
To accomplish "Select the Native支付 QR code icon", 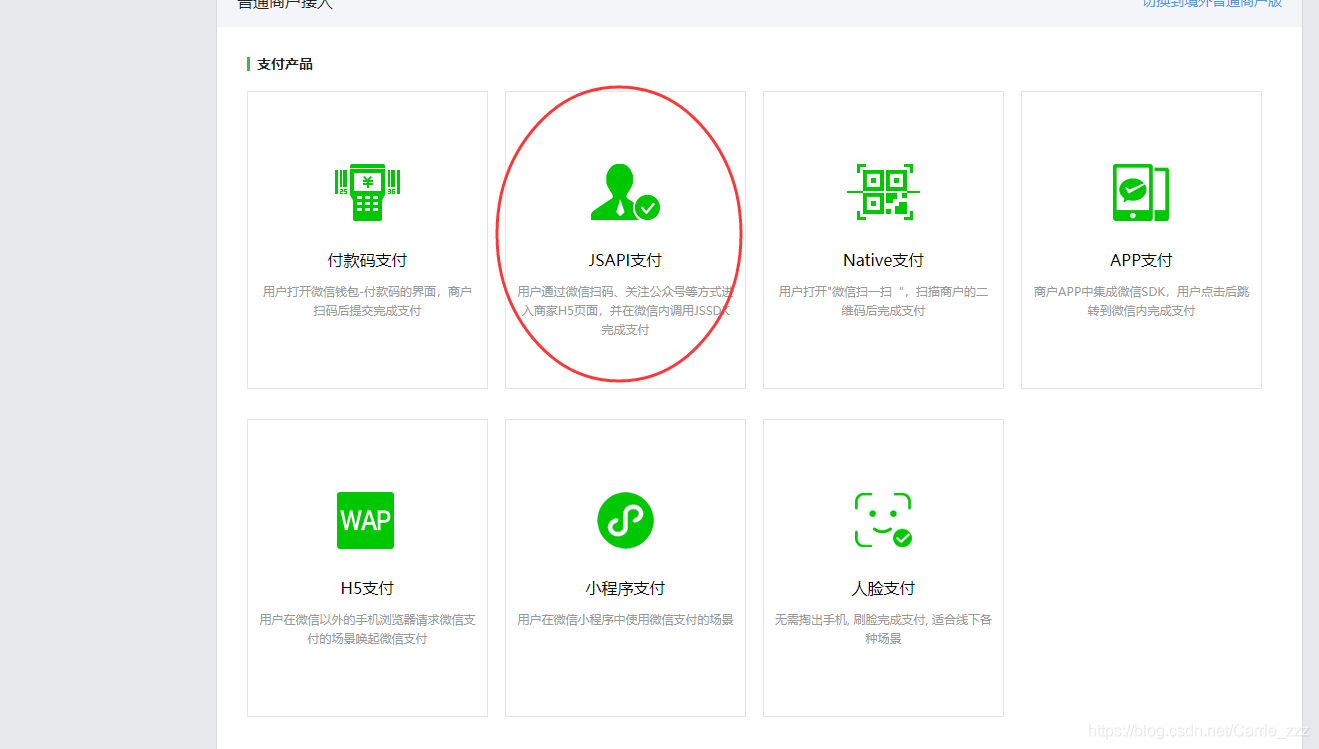I will [882, 191].
